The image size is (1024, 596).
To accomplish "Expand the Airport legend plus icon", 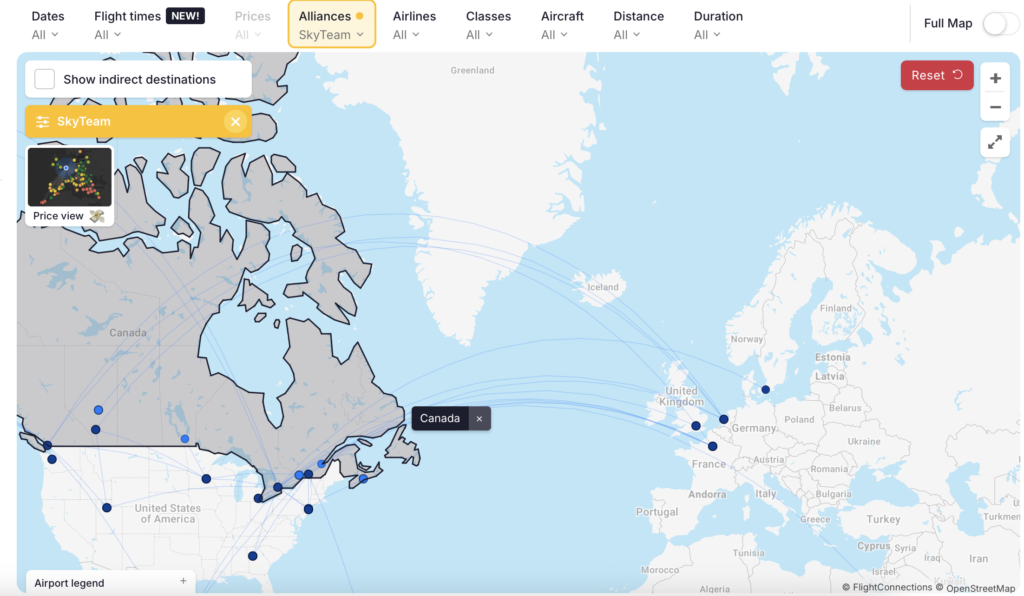I will [x=183, y=581].
